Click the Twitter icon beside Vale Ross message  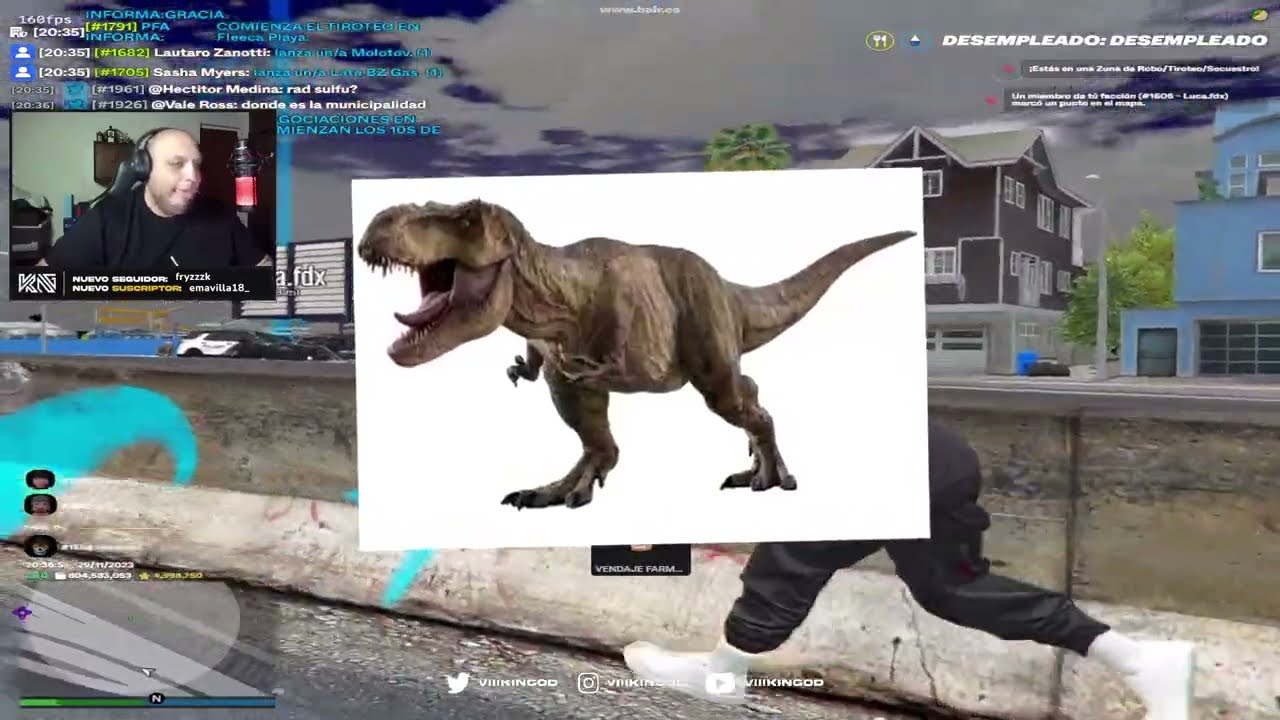coord(74,105)
